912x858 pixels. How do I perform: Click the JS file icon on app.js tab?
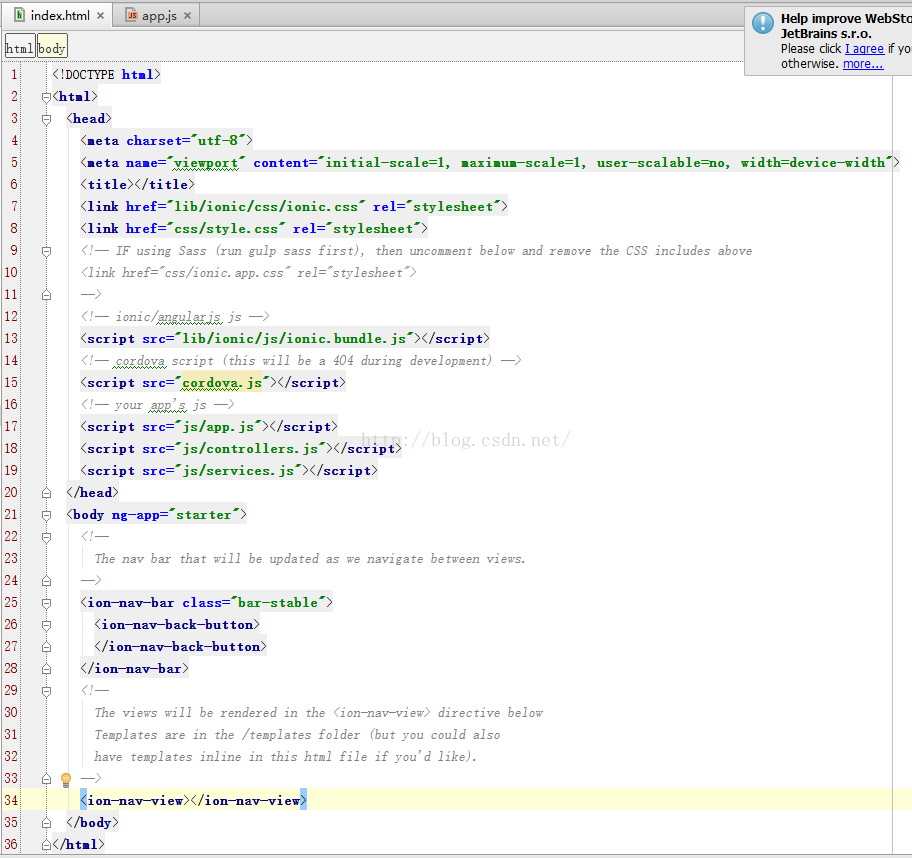[132, 15]
